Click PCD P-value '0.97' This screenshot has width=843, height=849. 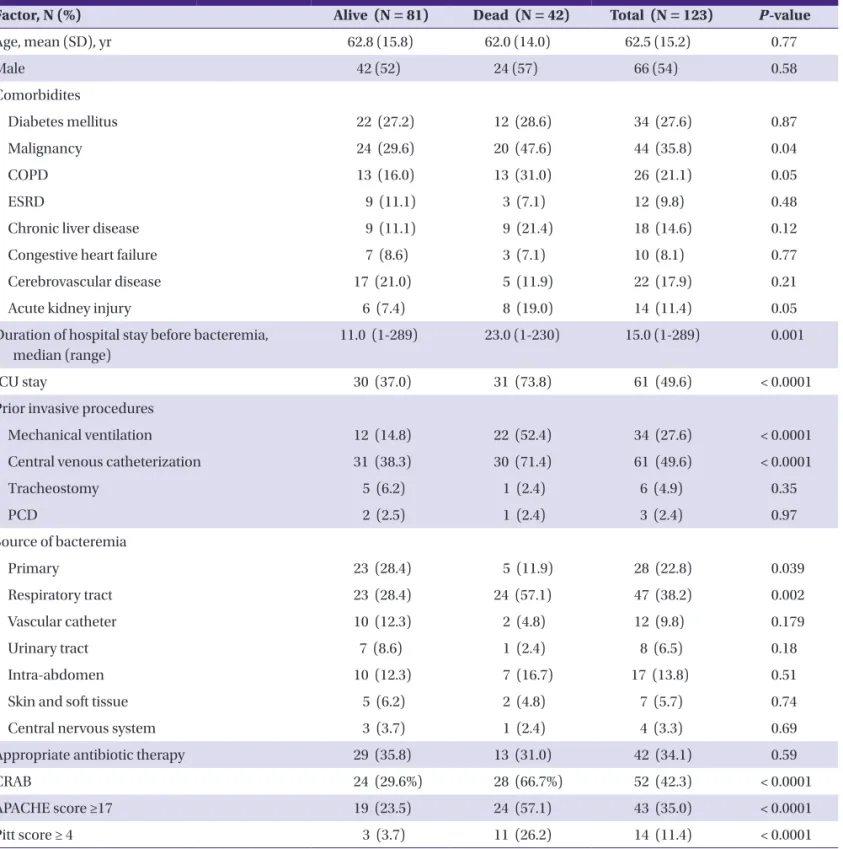click(783, 515)
